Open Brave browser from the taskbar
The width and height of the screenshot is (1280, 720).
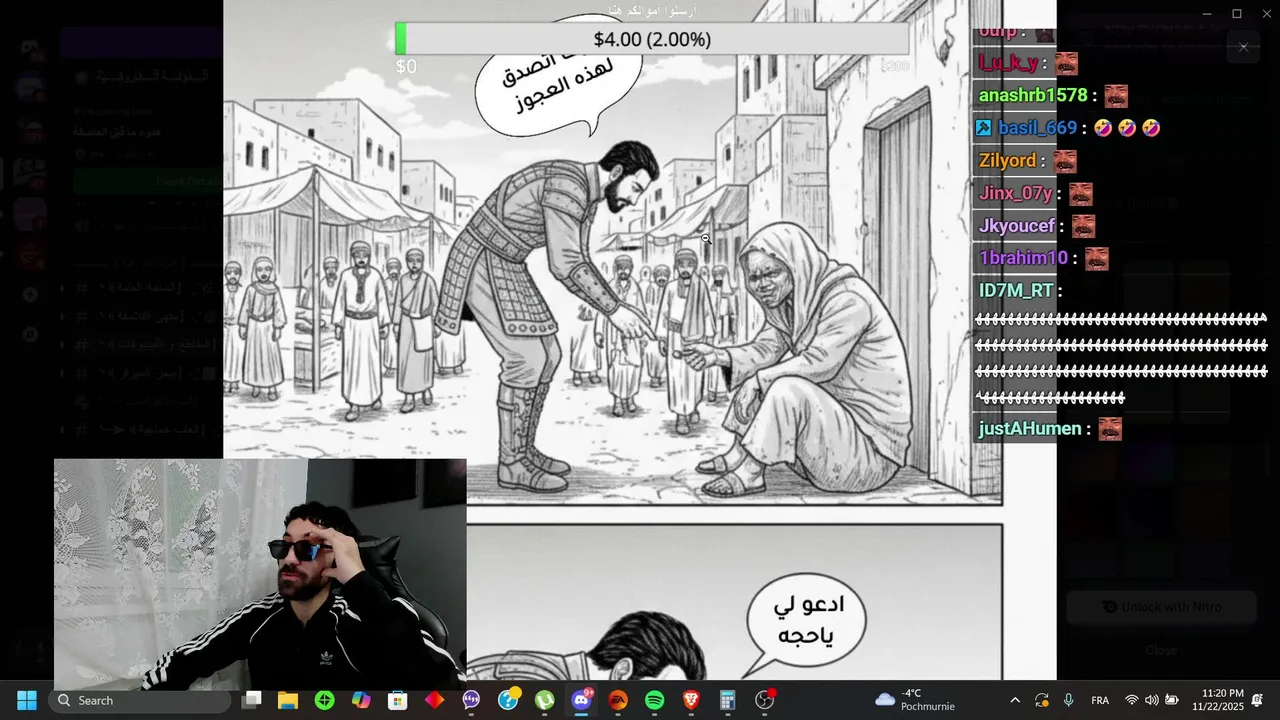pyautogui.click(x=691, y=700)
